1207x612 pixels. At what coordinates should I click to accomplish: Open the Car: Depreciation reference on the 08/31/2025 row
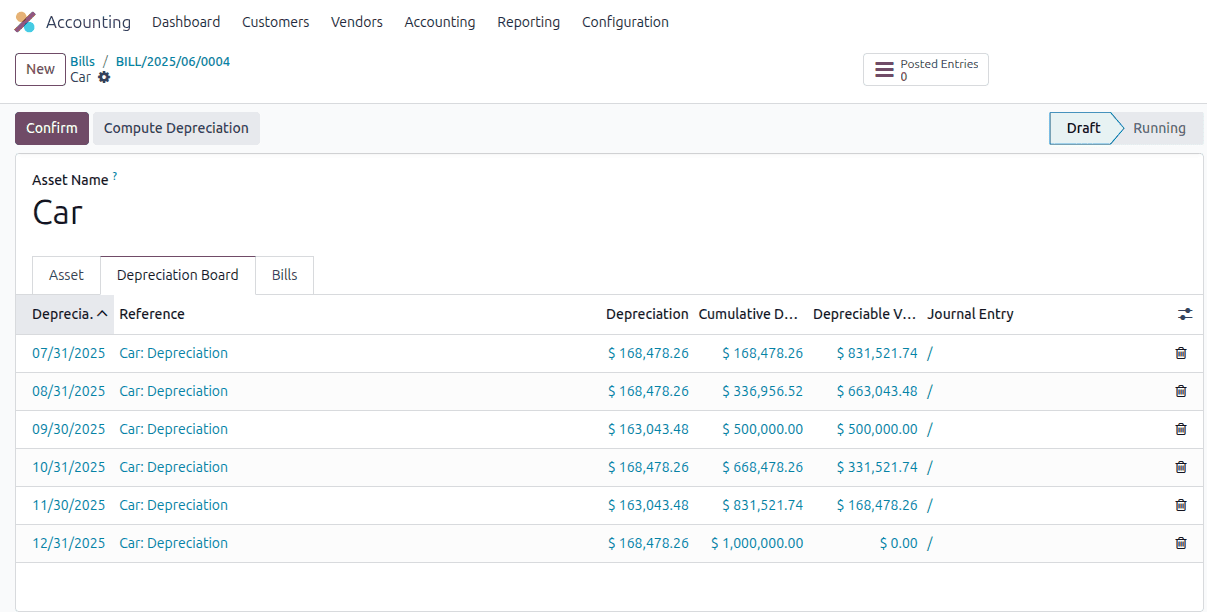coord(173,391)
